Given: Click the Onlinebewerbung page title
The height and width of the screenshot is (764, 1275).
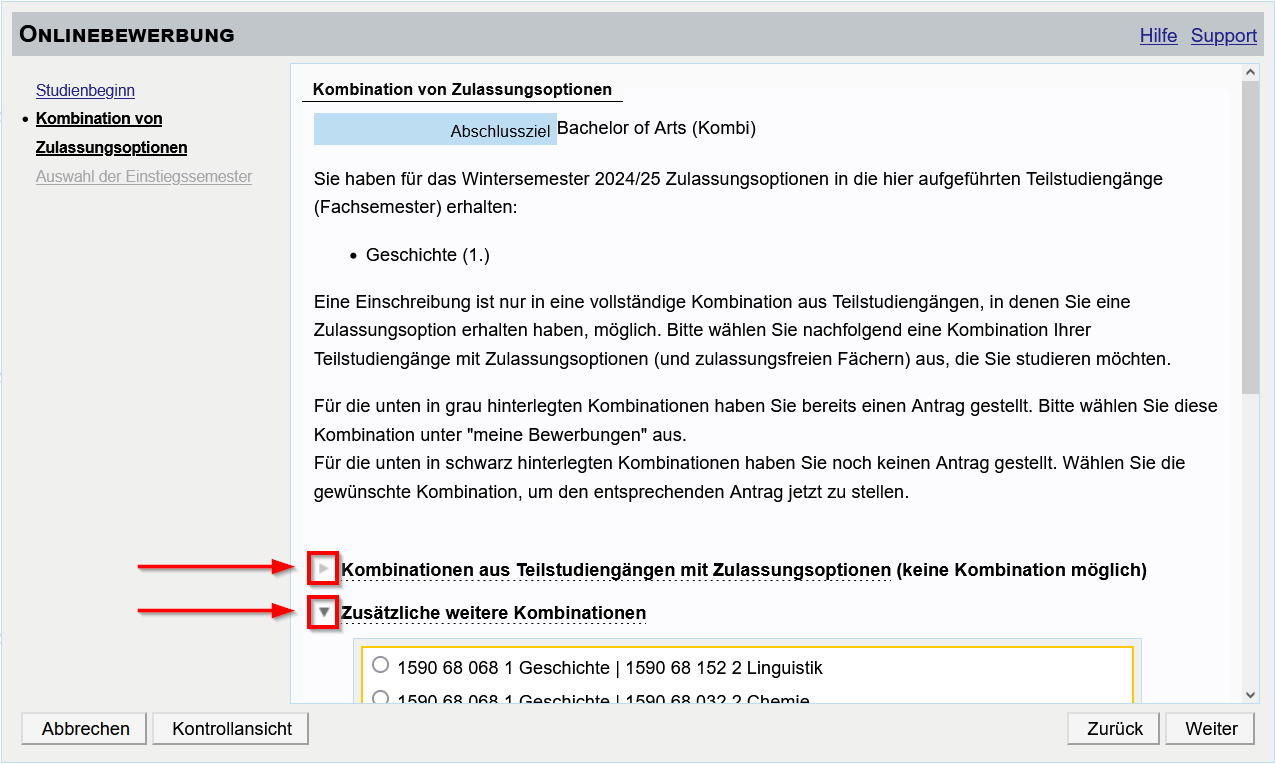Looking at the screenshot, I should tap(127, 35).
